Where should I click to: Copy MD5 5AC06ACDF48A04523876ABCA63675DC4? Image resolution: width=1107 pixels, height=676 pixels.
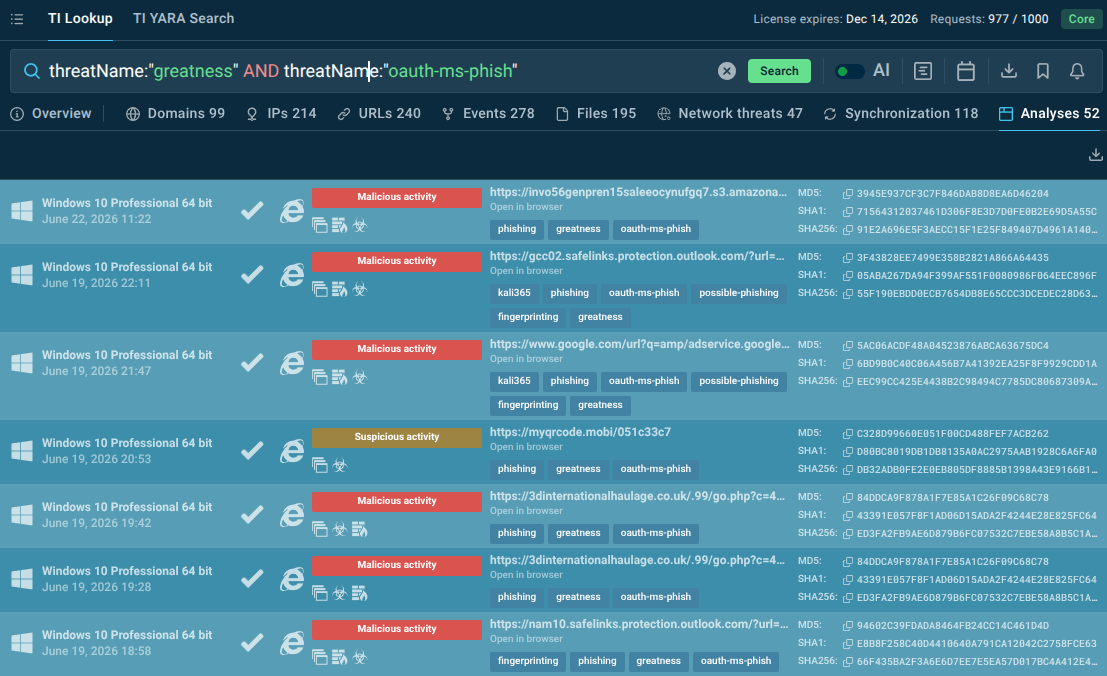(847, 346)
